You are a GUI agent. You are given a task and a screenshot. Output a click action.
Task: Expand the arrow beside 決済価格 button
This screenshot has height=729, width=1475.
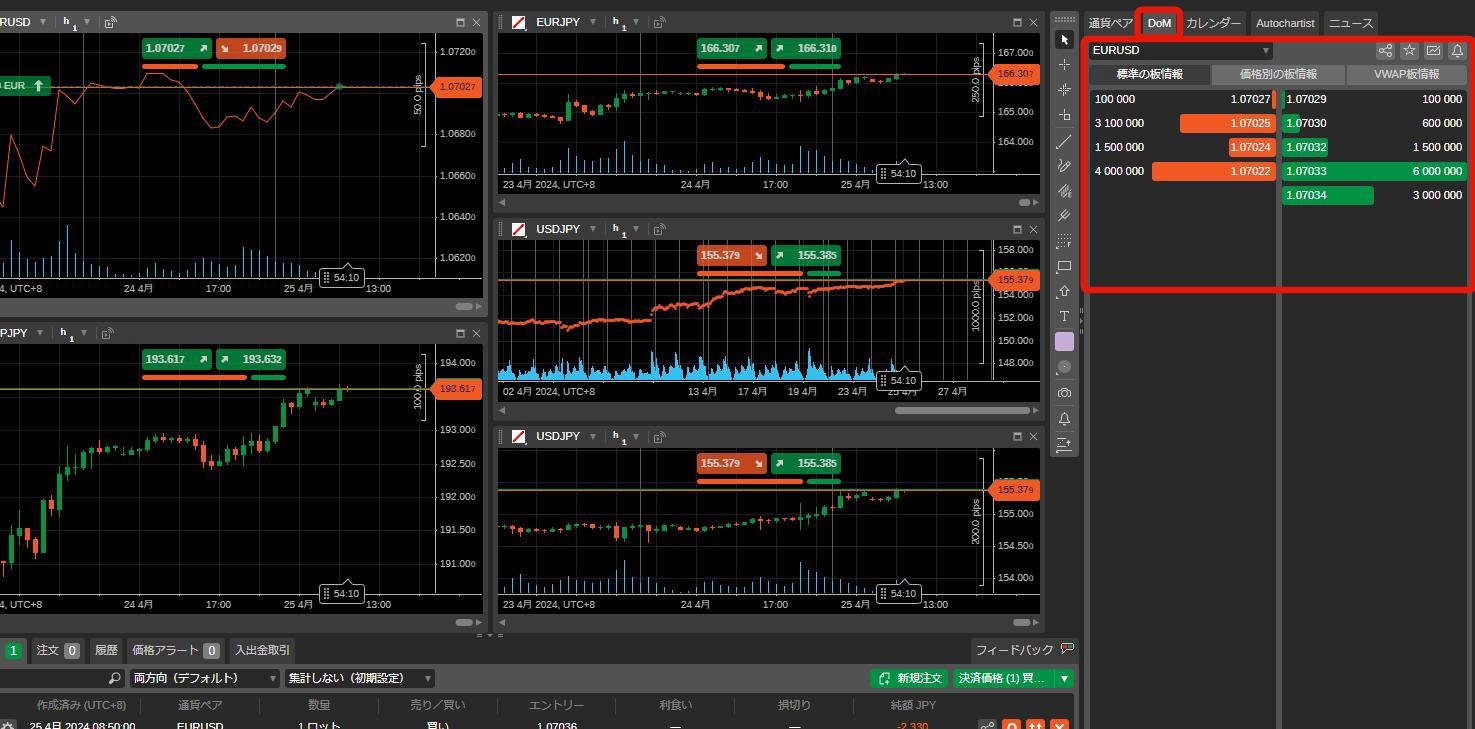(x=1065, y=678)
